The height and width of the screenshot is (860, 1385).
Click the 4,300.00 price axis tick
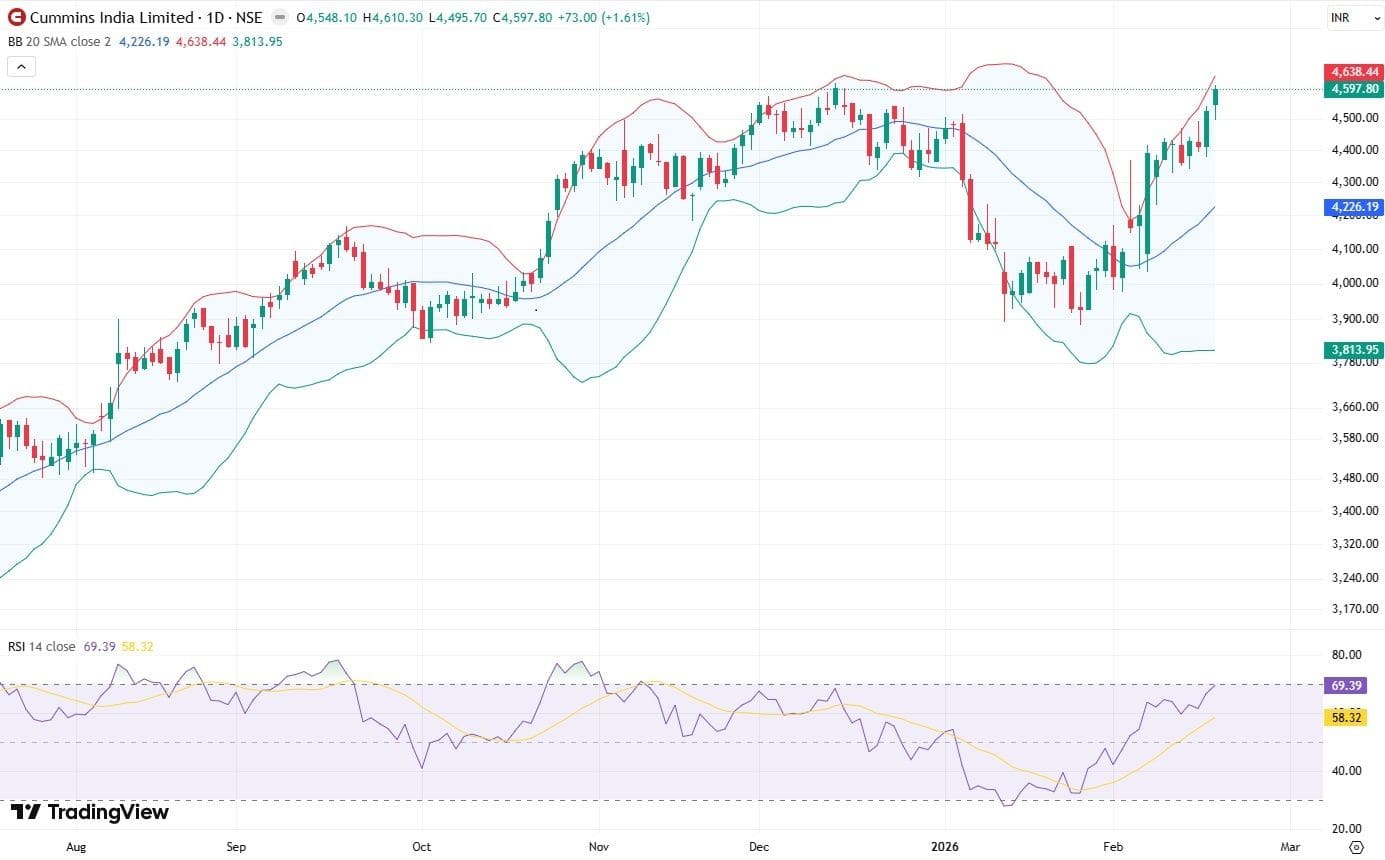[1355, 182]
